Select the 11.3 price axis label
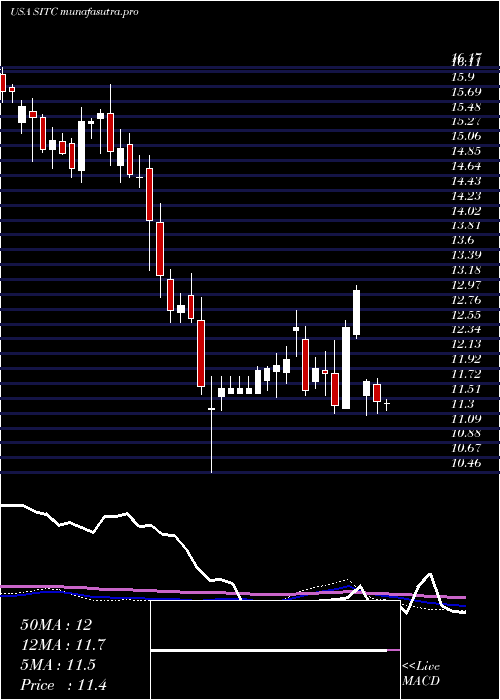 pos(462,404)
